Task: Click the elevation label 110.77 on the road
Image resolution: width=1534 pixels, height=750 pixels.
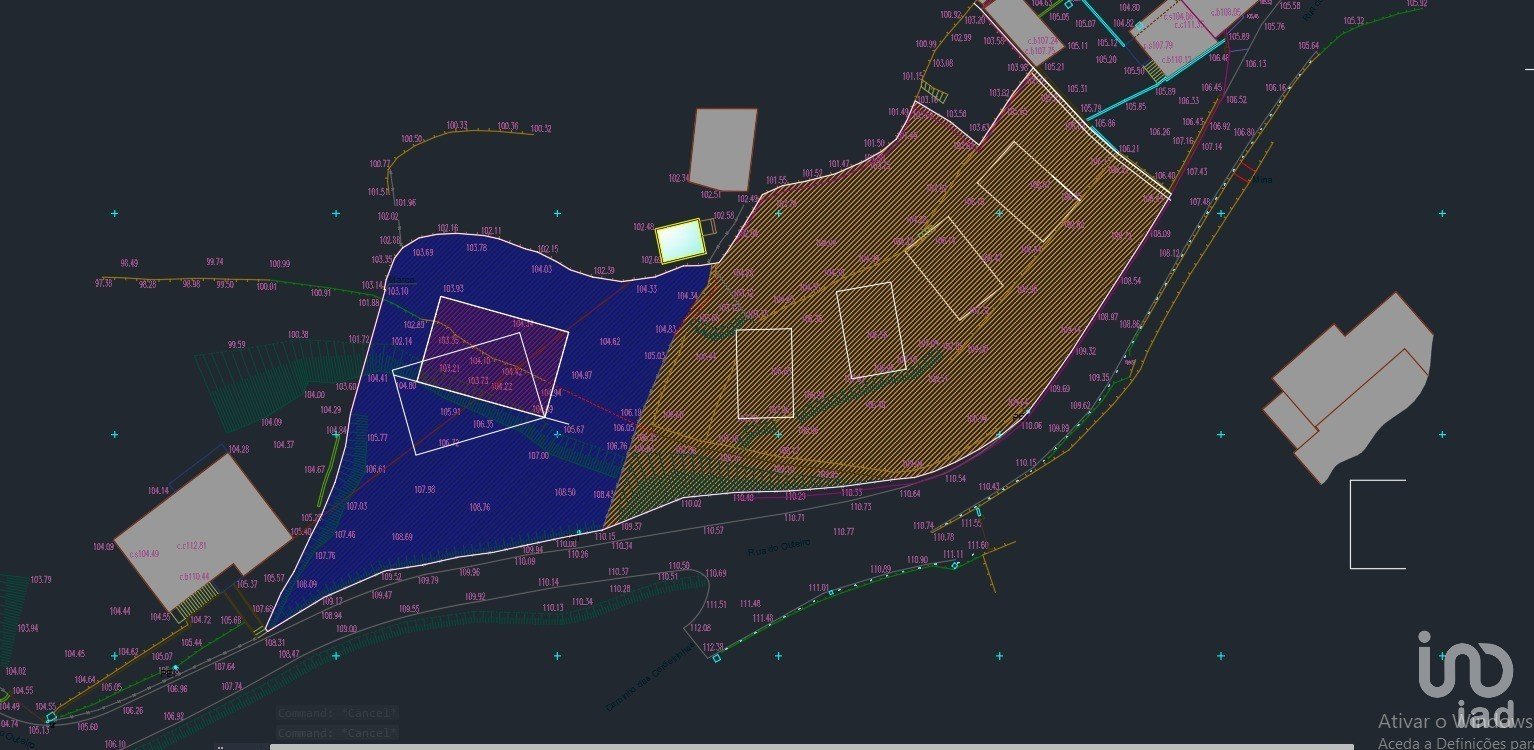Action: [x=843, y=532]
